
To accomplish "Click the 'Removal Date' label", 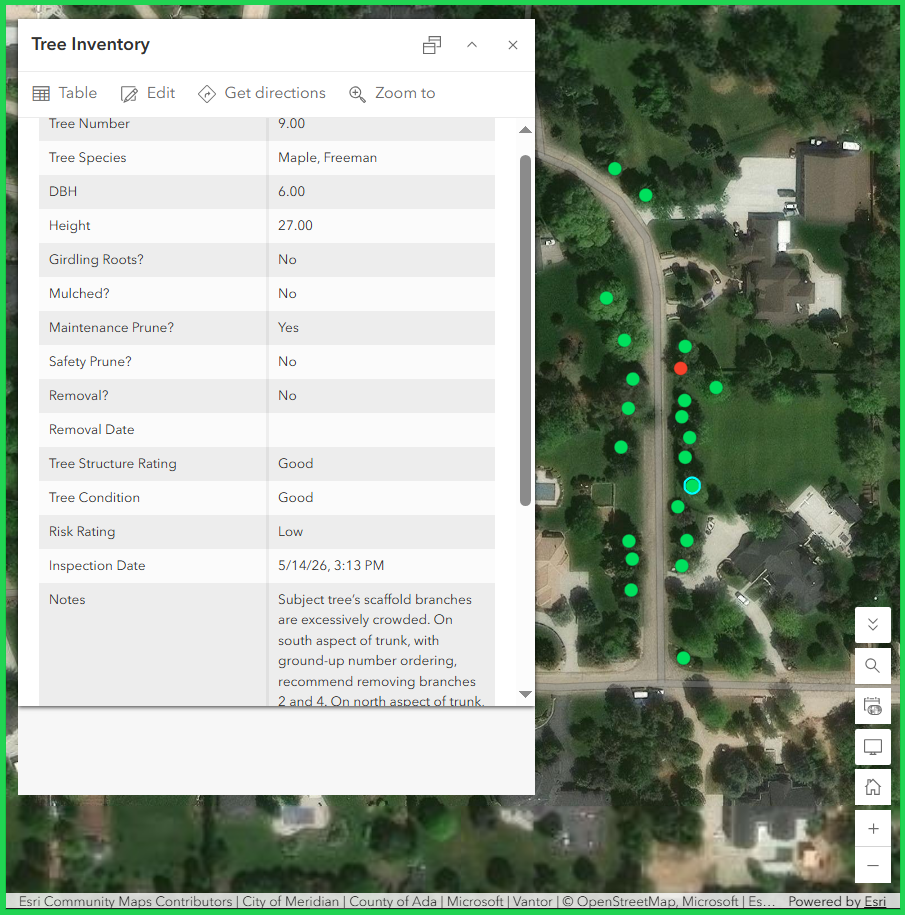I will [x=92, y=429].
